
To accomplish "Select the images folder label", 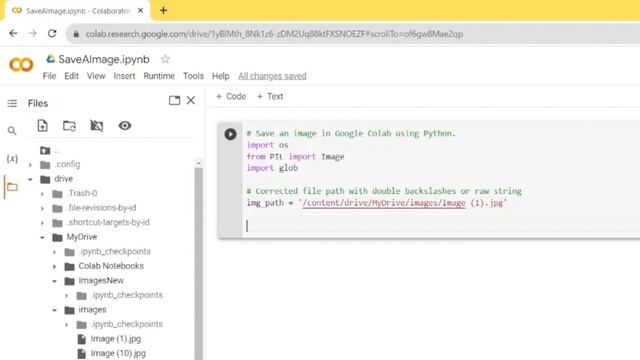I will click(92, 309).
